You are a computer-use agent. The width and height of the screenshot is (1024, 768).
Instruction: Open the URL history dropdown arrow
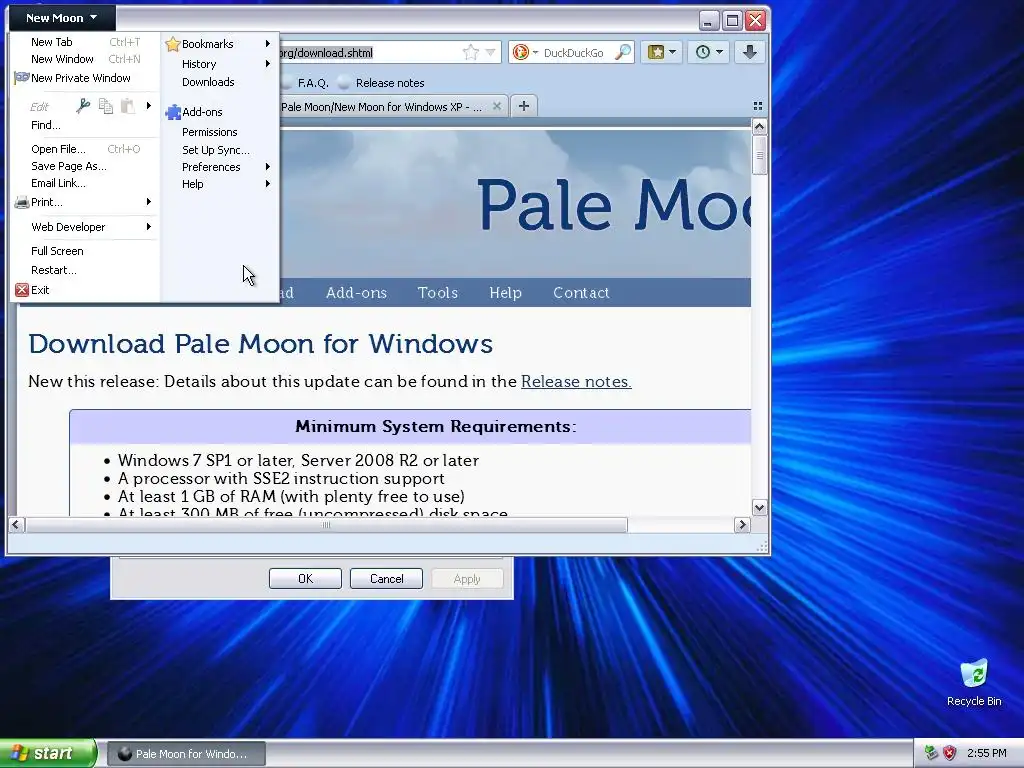[x=490, y=52]
